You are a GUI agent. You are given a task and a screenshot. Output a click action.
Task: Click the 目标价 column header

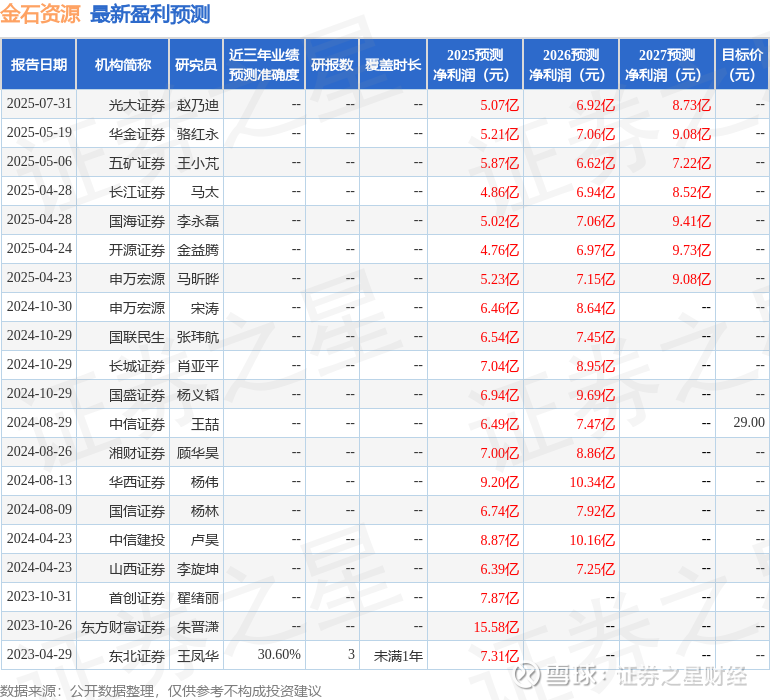click(x=742, y=64)
